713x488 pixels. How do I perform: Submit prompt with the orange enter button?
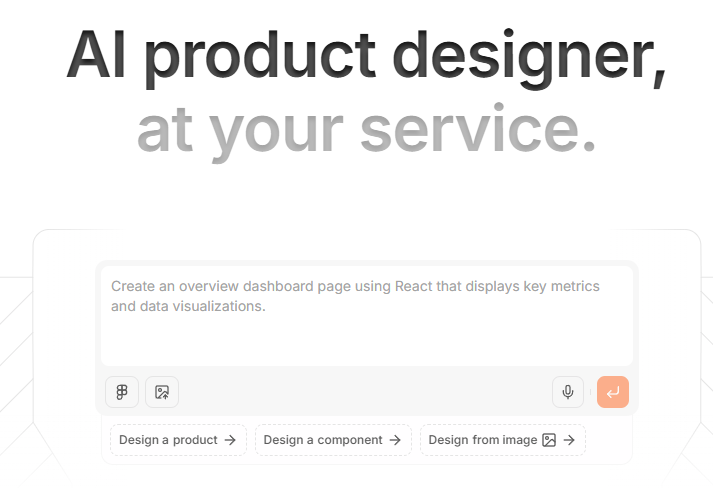613,392
